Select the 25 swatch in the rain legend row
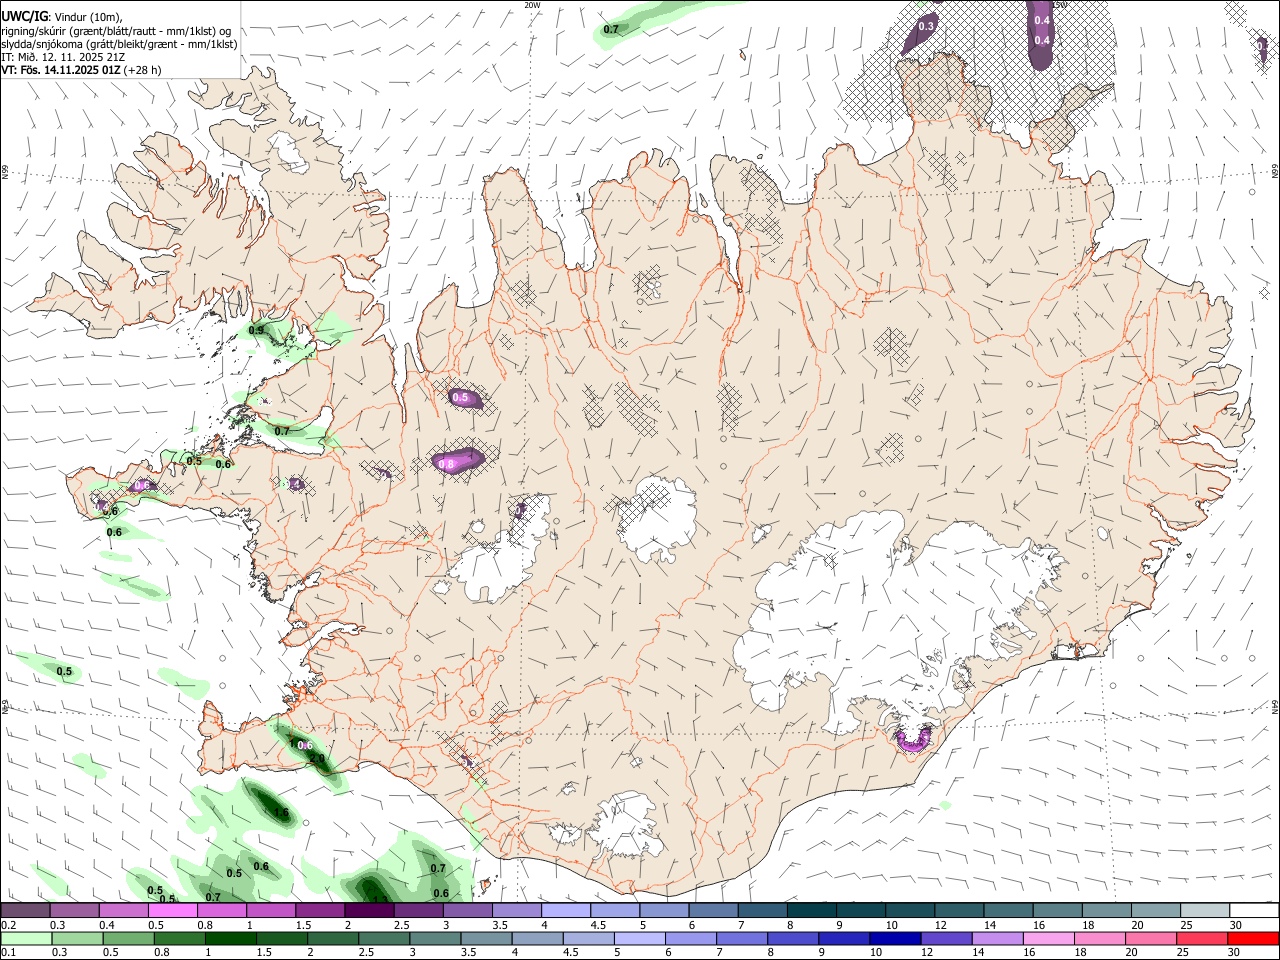The height and width of the screenshot is (960, 1280). [1202, 938]
